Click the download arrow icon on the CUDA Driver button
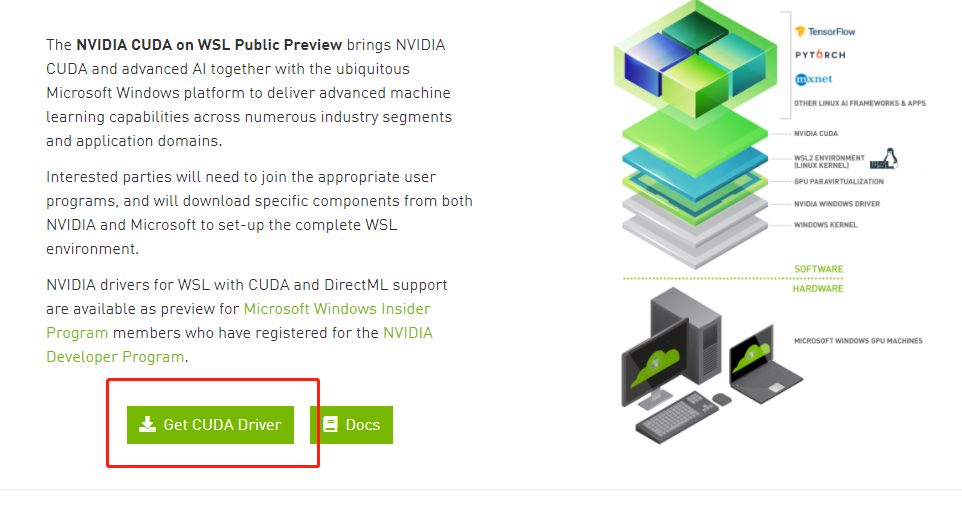 point(147,425)
